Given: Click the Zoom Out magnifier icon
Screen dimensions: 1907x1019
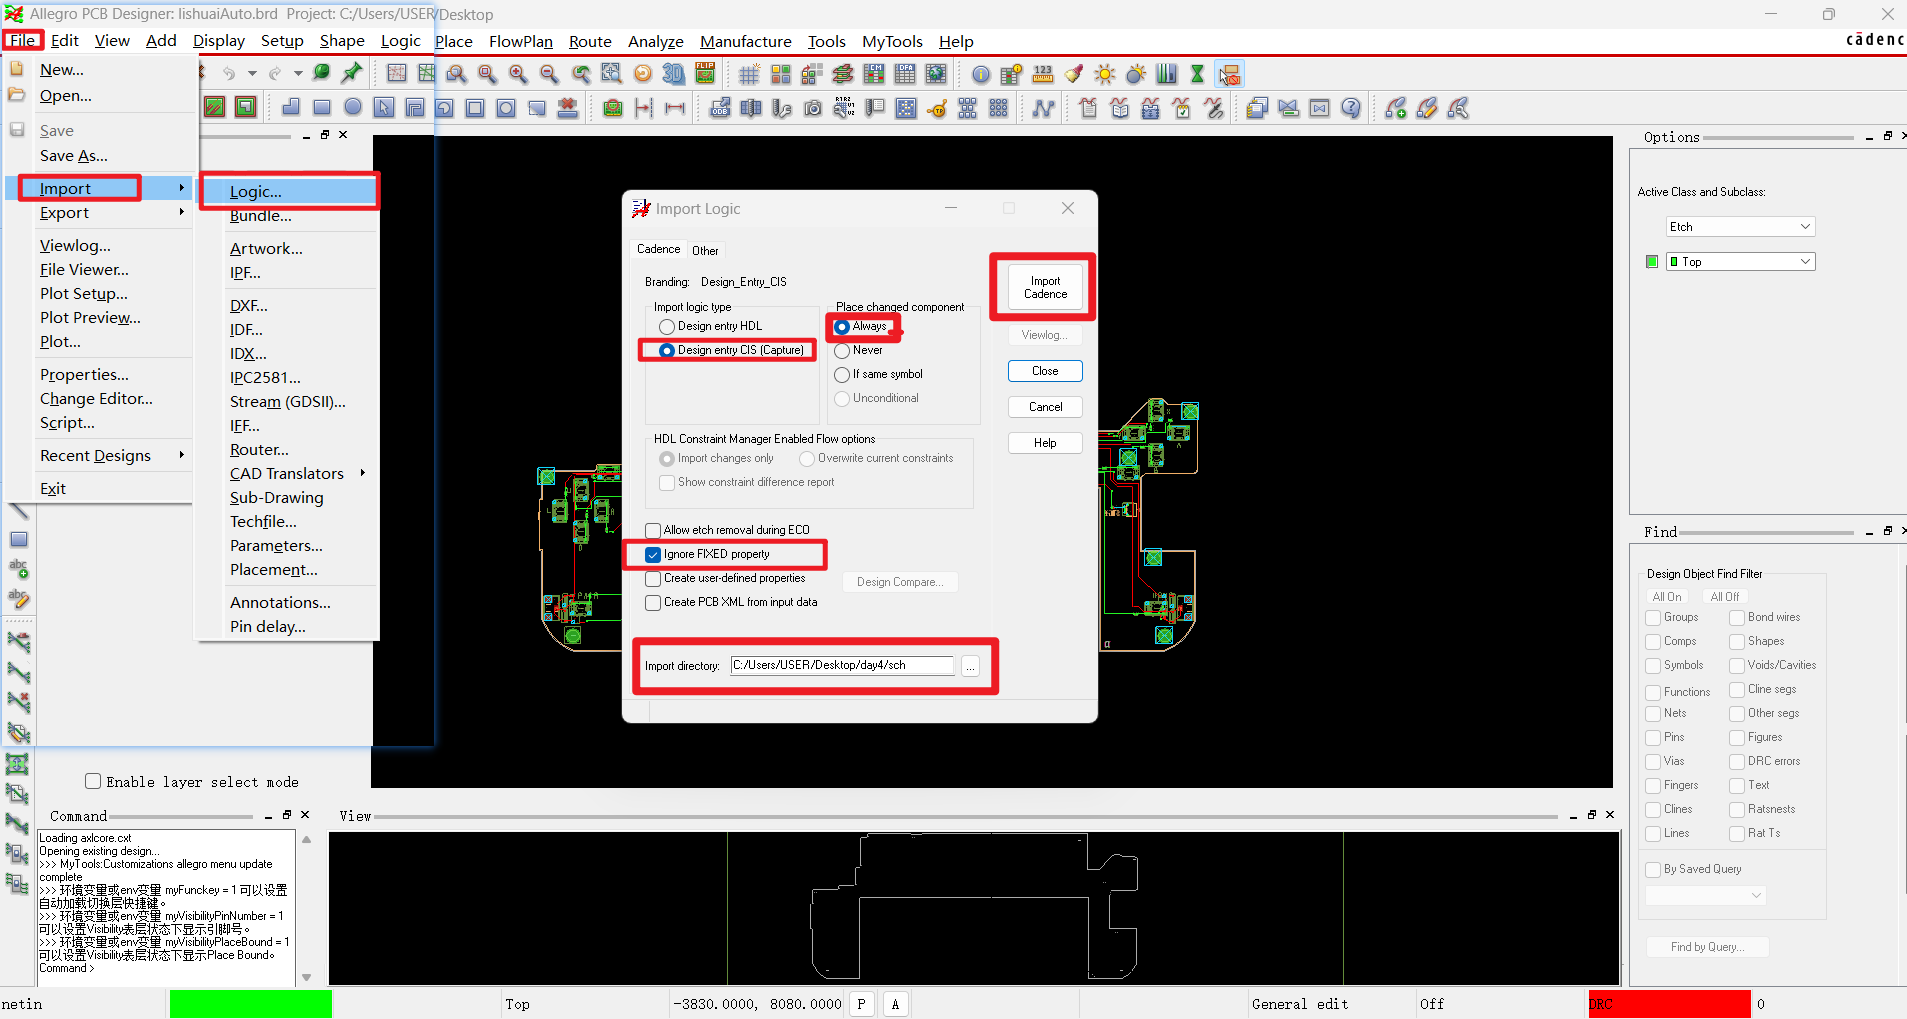Looking at the screenshot, I should (549, 74).
